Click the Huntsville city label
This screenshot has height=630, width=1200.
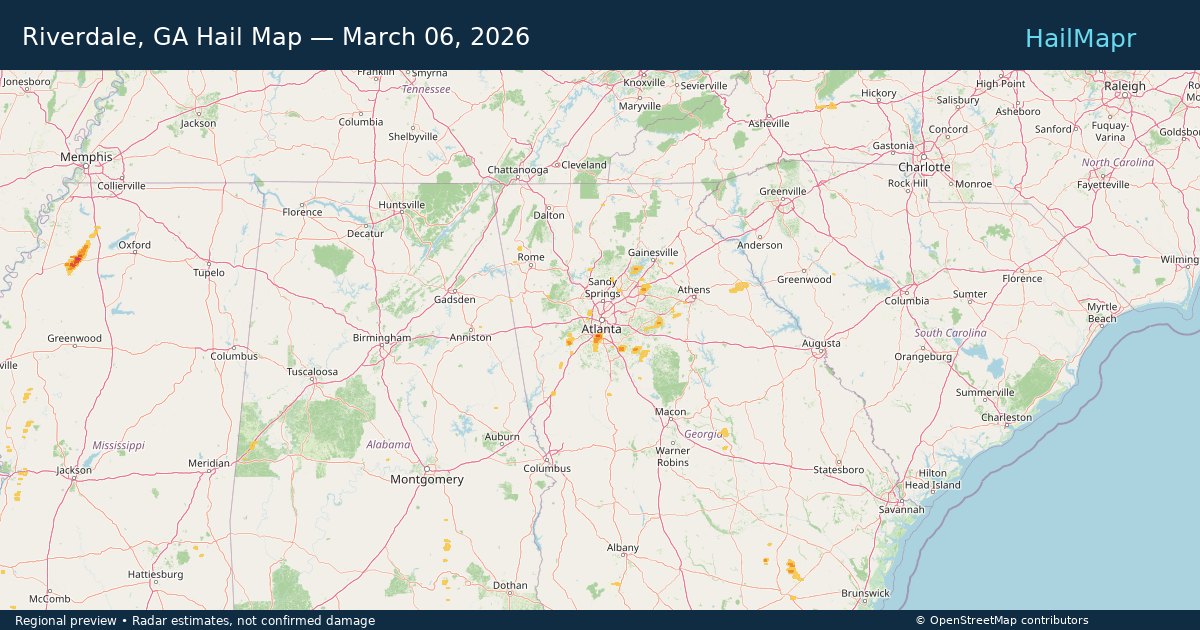[x=402, y=205]
